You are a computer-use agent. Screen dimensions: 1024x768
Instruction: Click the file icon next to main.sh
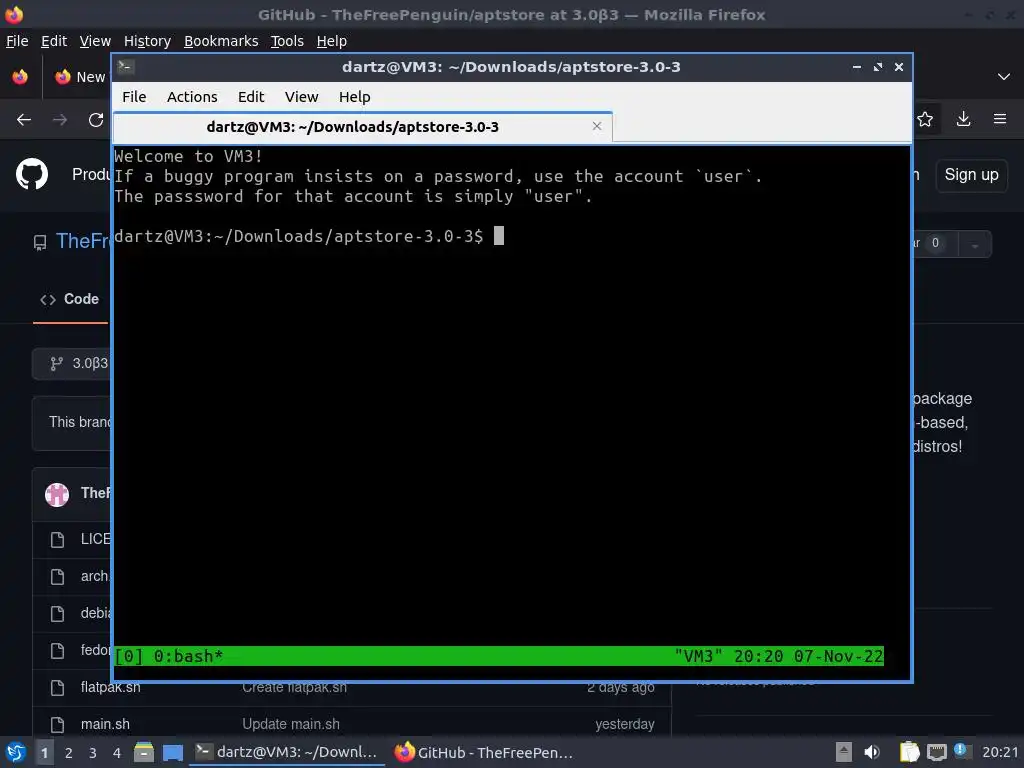pos(57,725)
